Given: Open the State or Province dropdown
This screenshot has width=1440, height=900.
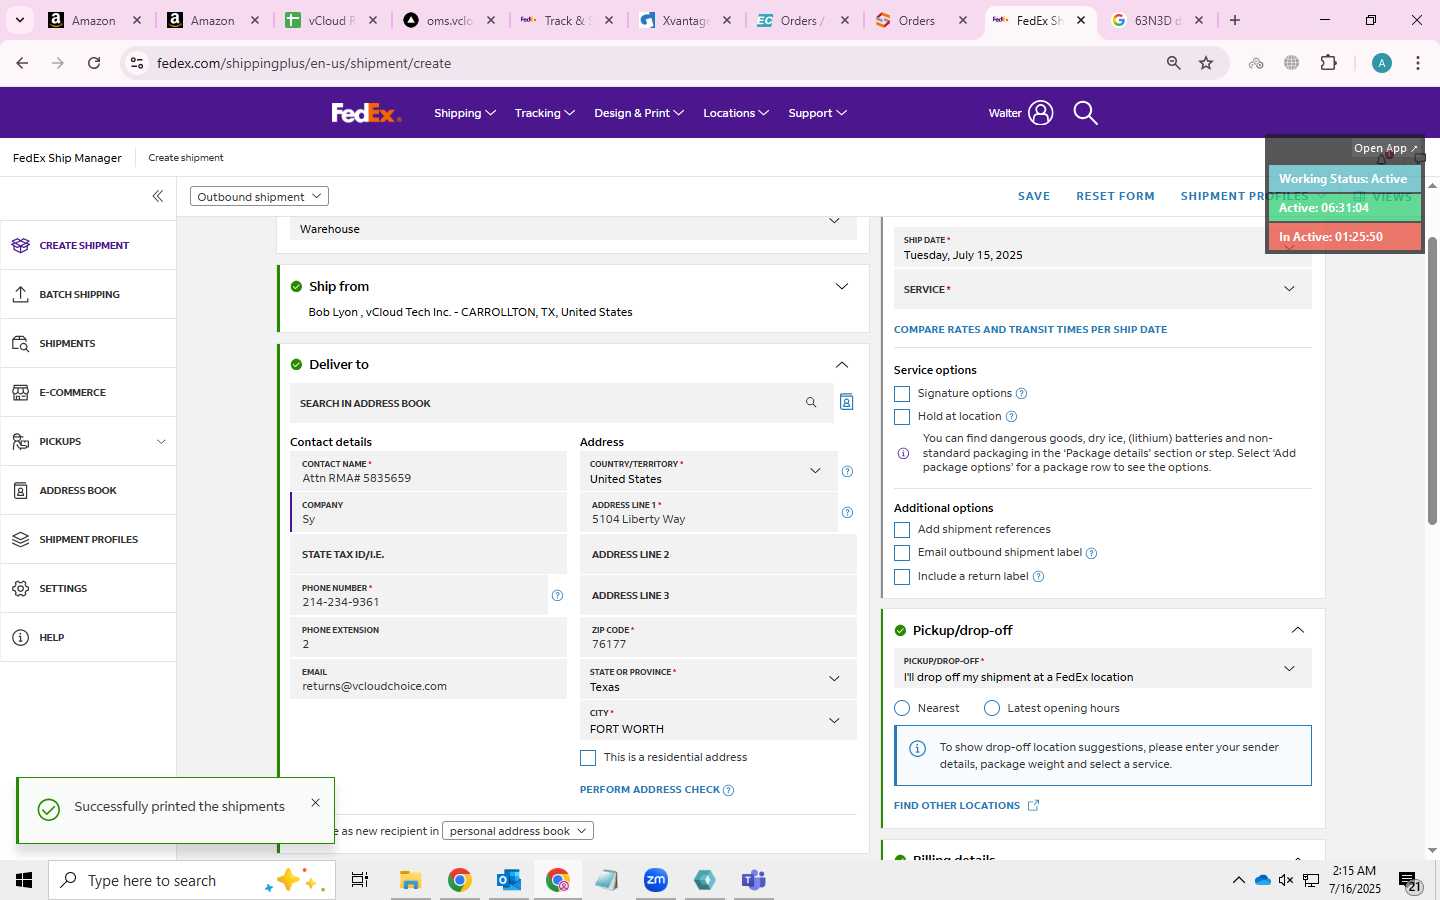Looking at the screenshot, I should pyautogui.click(x=718, y=679).
